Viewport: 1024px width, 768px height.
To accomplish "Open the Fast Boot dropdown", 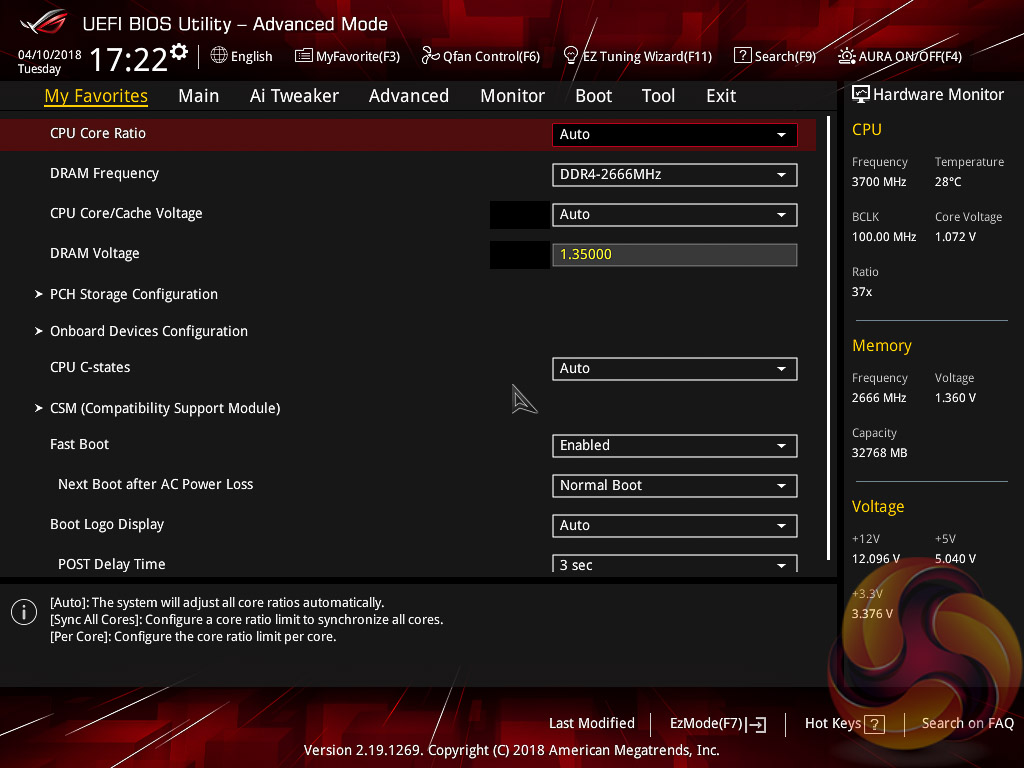I will [675, 445].
